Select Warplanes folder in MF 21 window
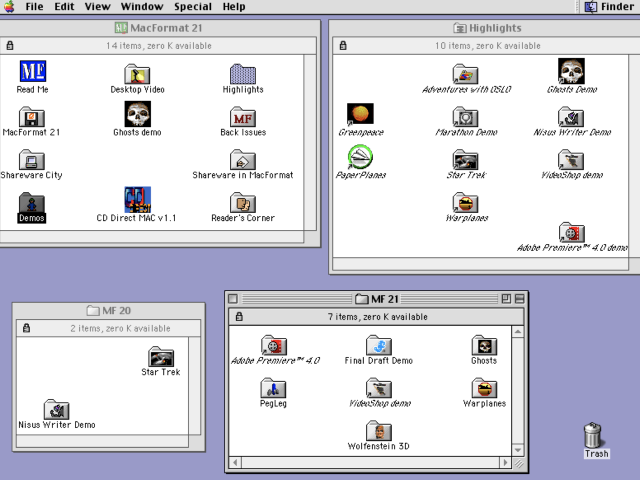Viewport: 640px width, 480px height. (x=484, y=388)
